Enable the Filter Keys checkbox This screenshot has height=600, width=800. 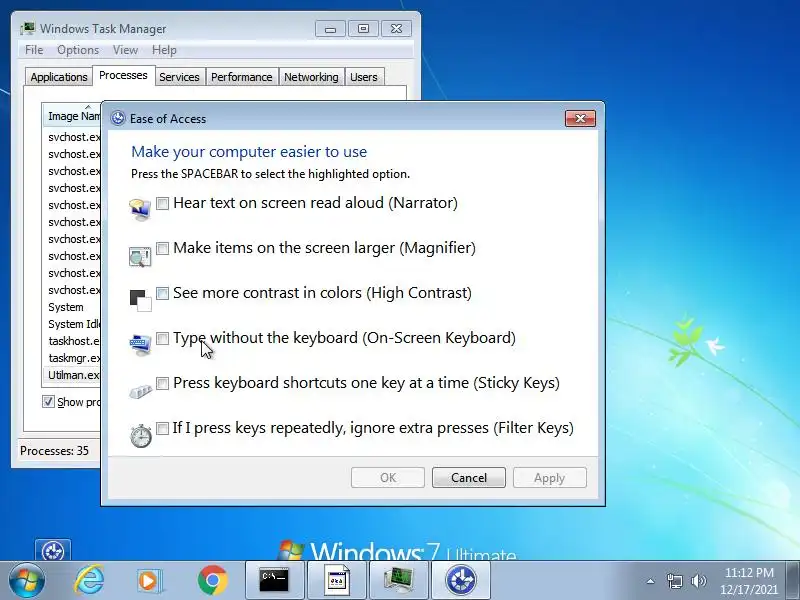point(162,428)
